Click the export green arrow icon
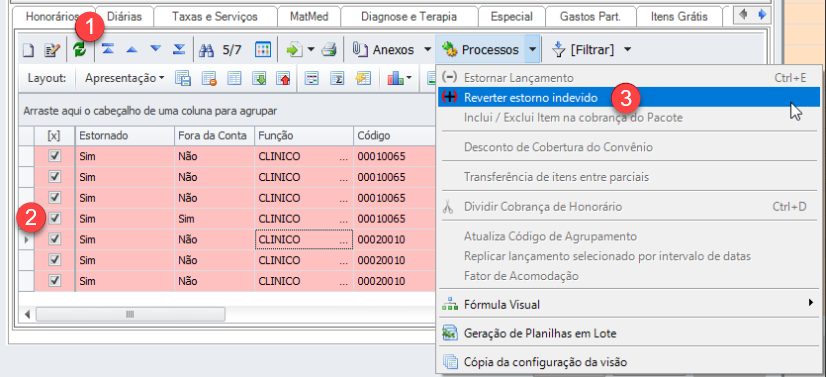 [x=293, y=50]
